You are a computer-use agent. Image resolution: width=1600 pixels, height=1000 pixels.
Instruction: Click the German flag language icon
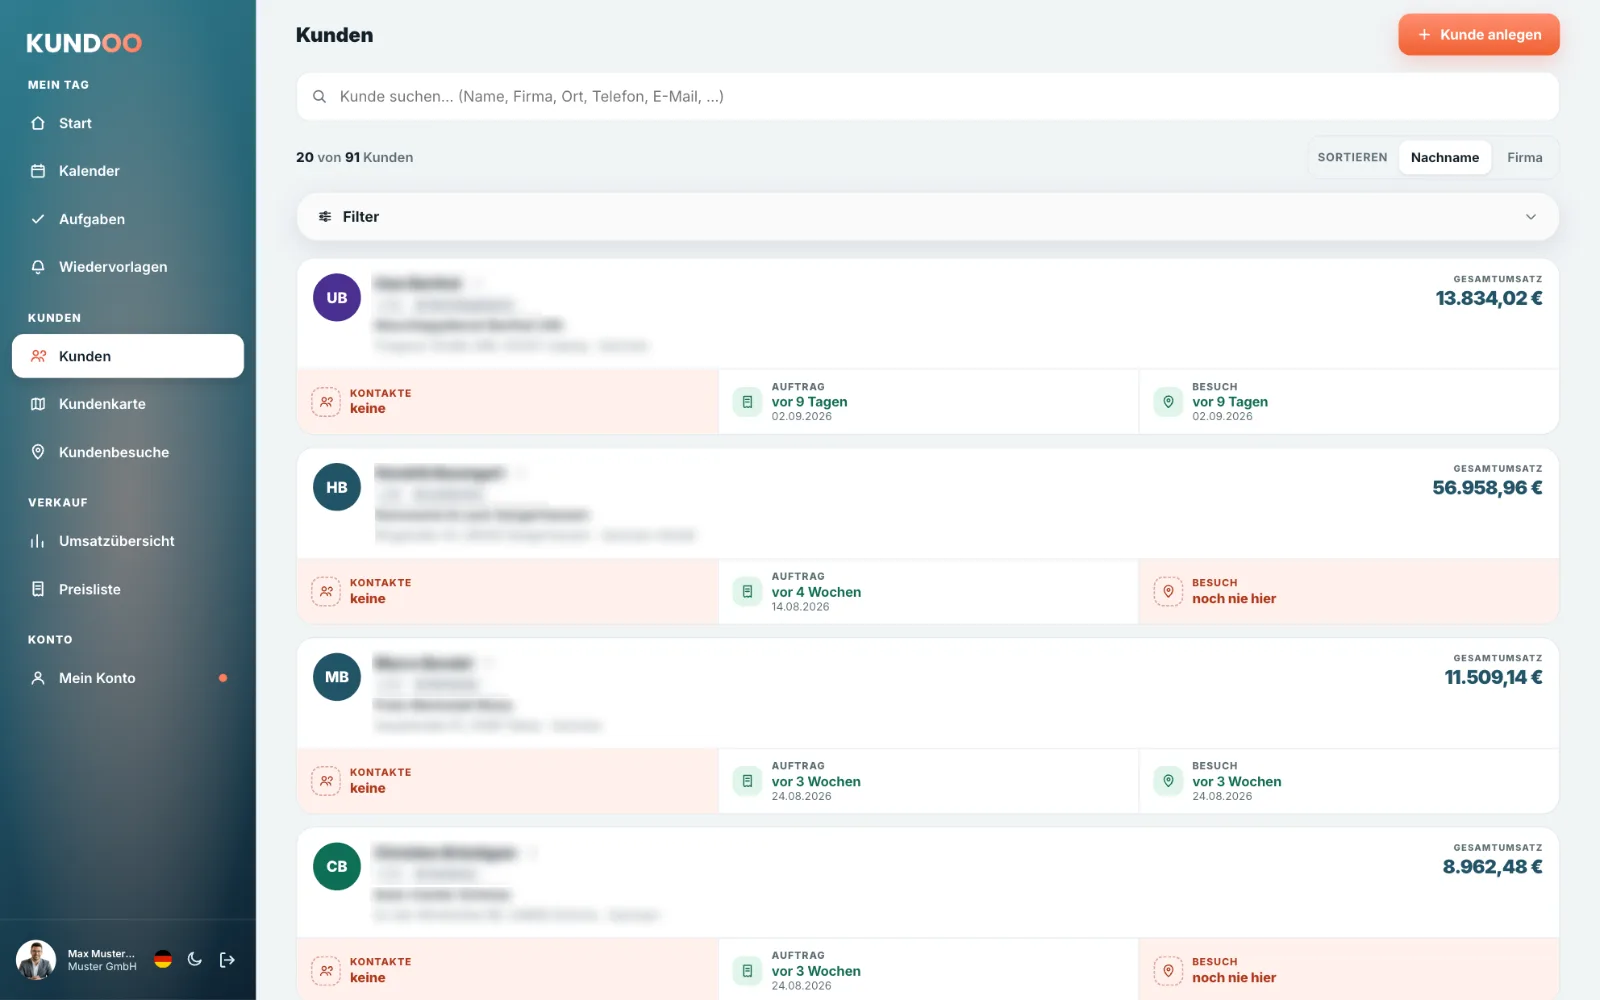[x=163, y=960]
